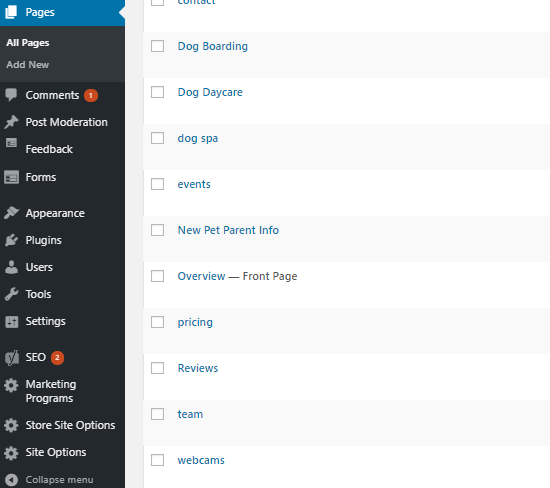The width and height of the screenshot is (550, 488).
Task: Click the Post Moderation pin icon
Action: 11,122
